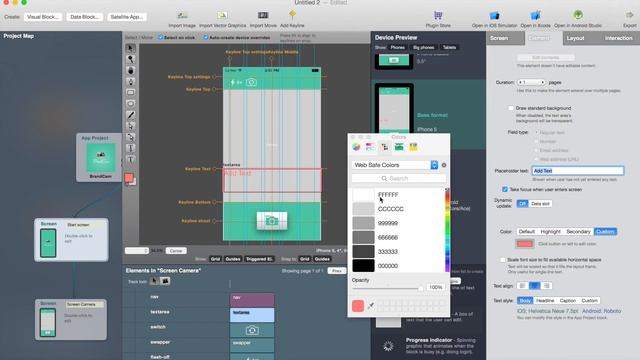Click the Add Keyline icon

[292, 15]
